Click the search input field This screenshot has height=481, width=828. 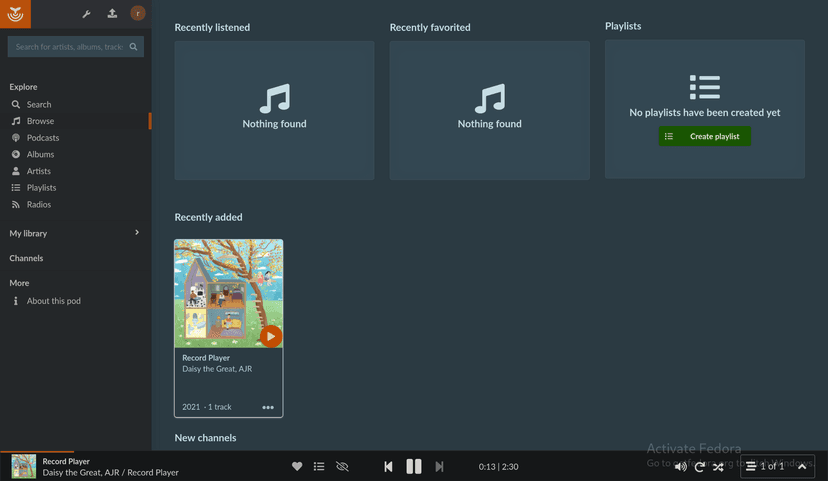[68, 47]
